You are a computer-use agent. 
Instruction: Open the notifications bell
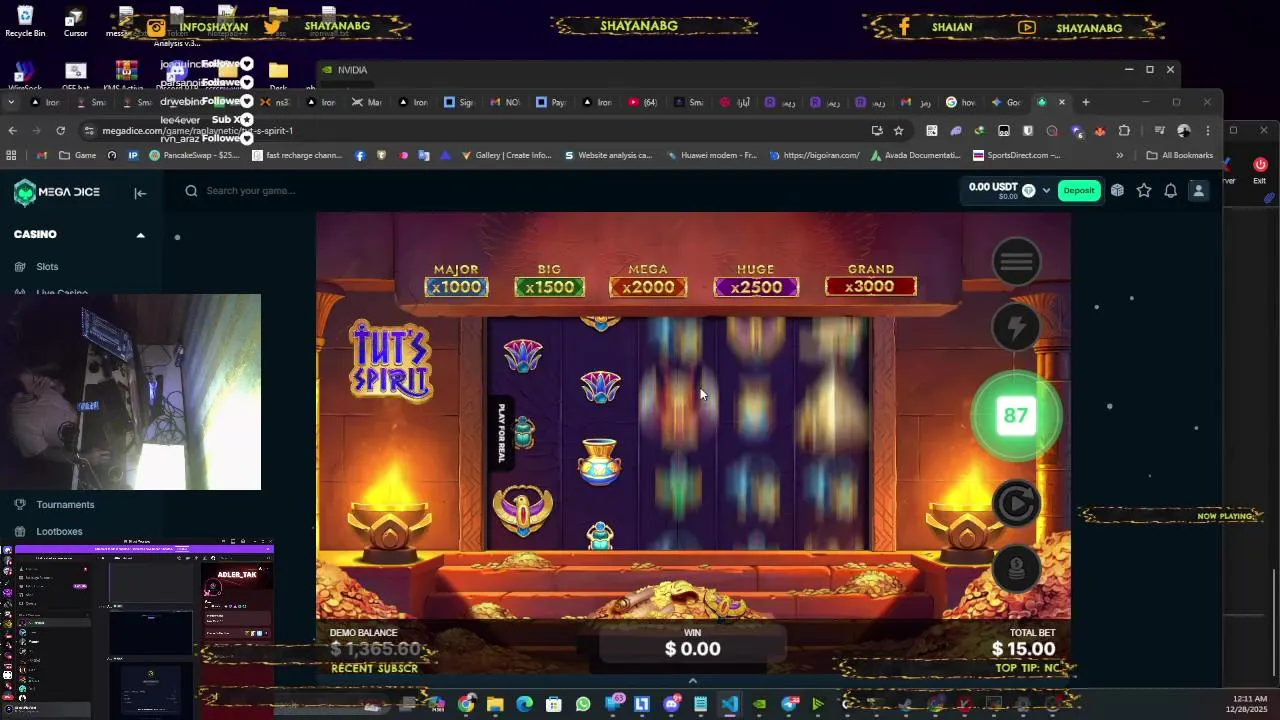1170,191
